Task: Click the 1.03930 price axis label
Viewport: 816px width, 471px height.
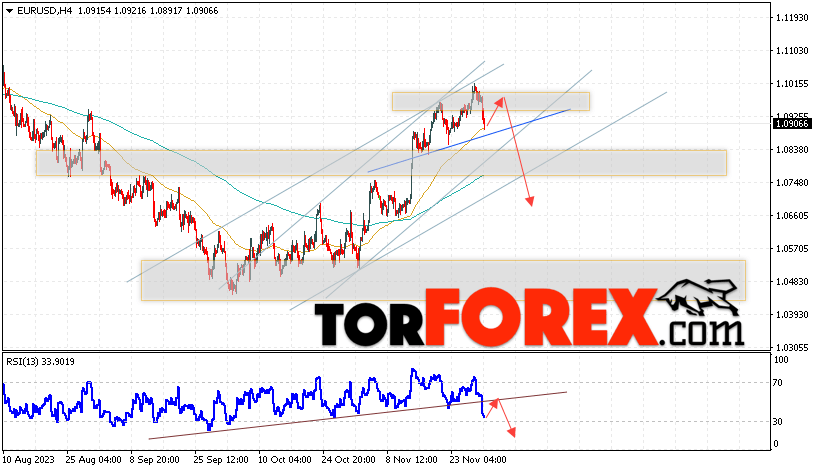Action: pyautogui.click(x=792, y=315)
